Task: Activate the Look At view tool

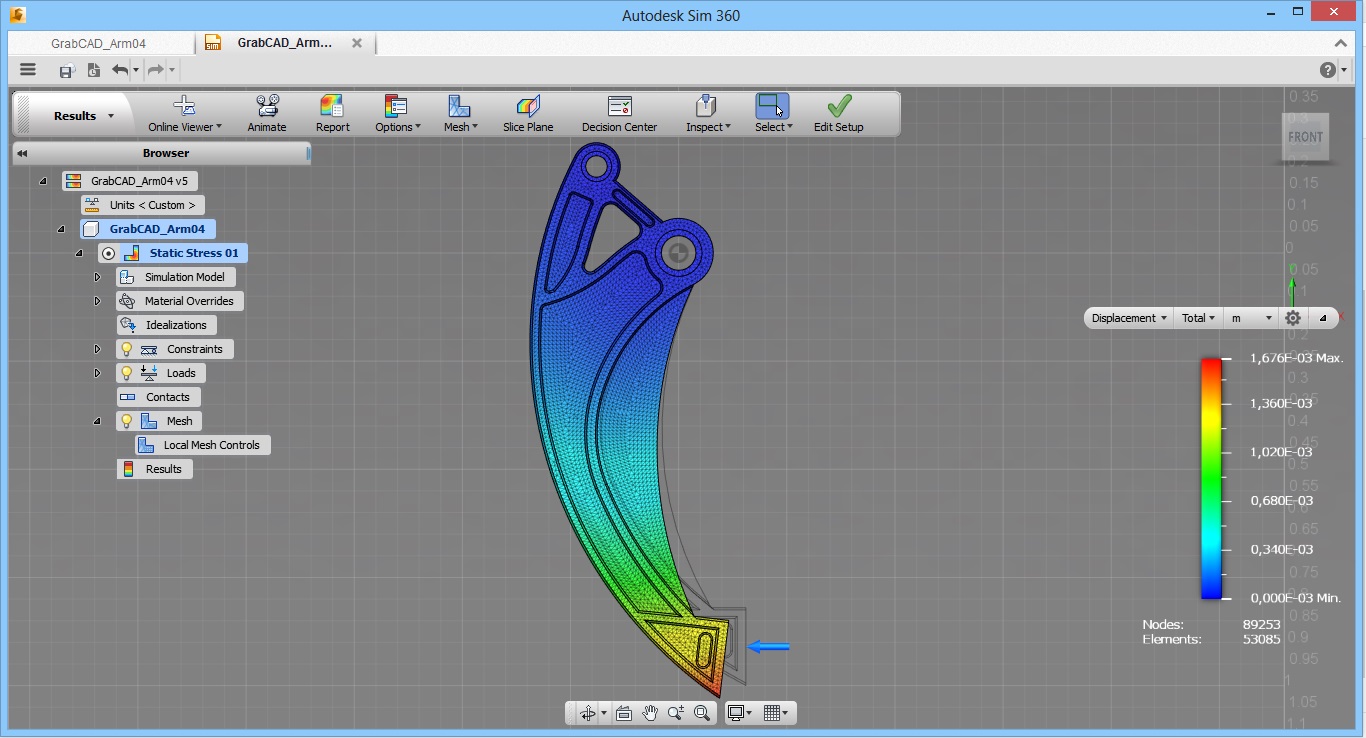Action: pos(624,713)
